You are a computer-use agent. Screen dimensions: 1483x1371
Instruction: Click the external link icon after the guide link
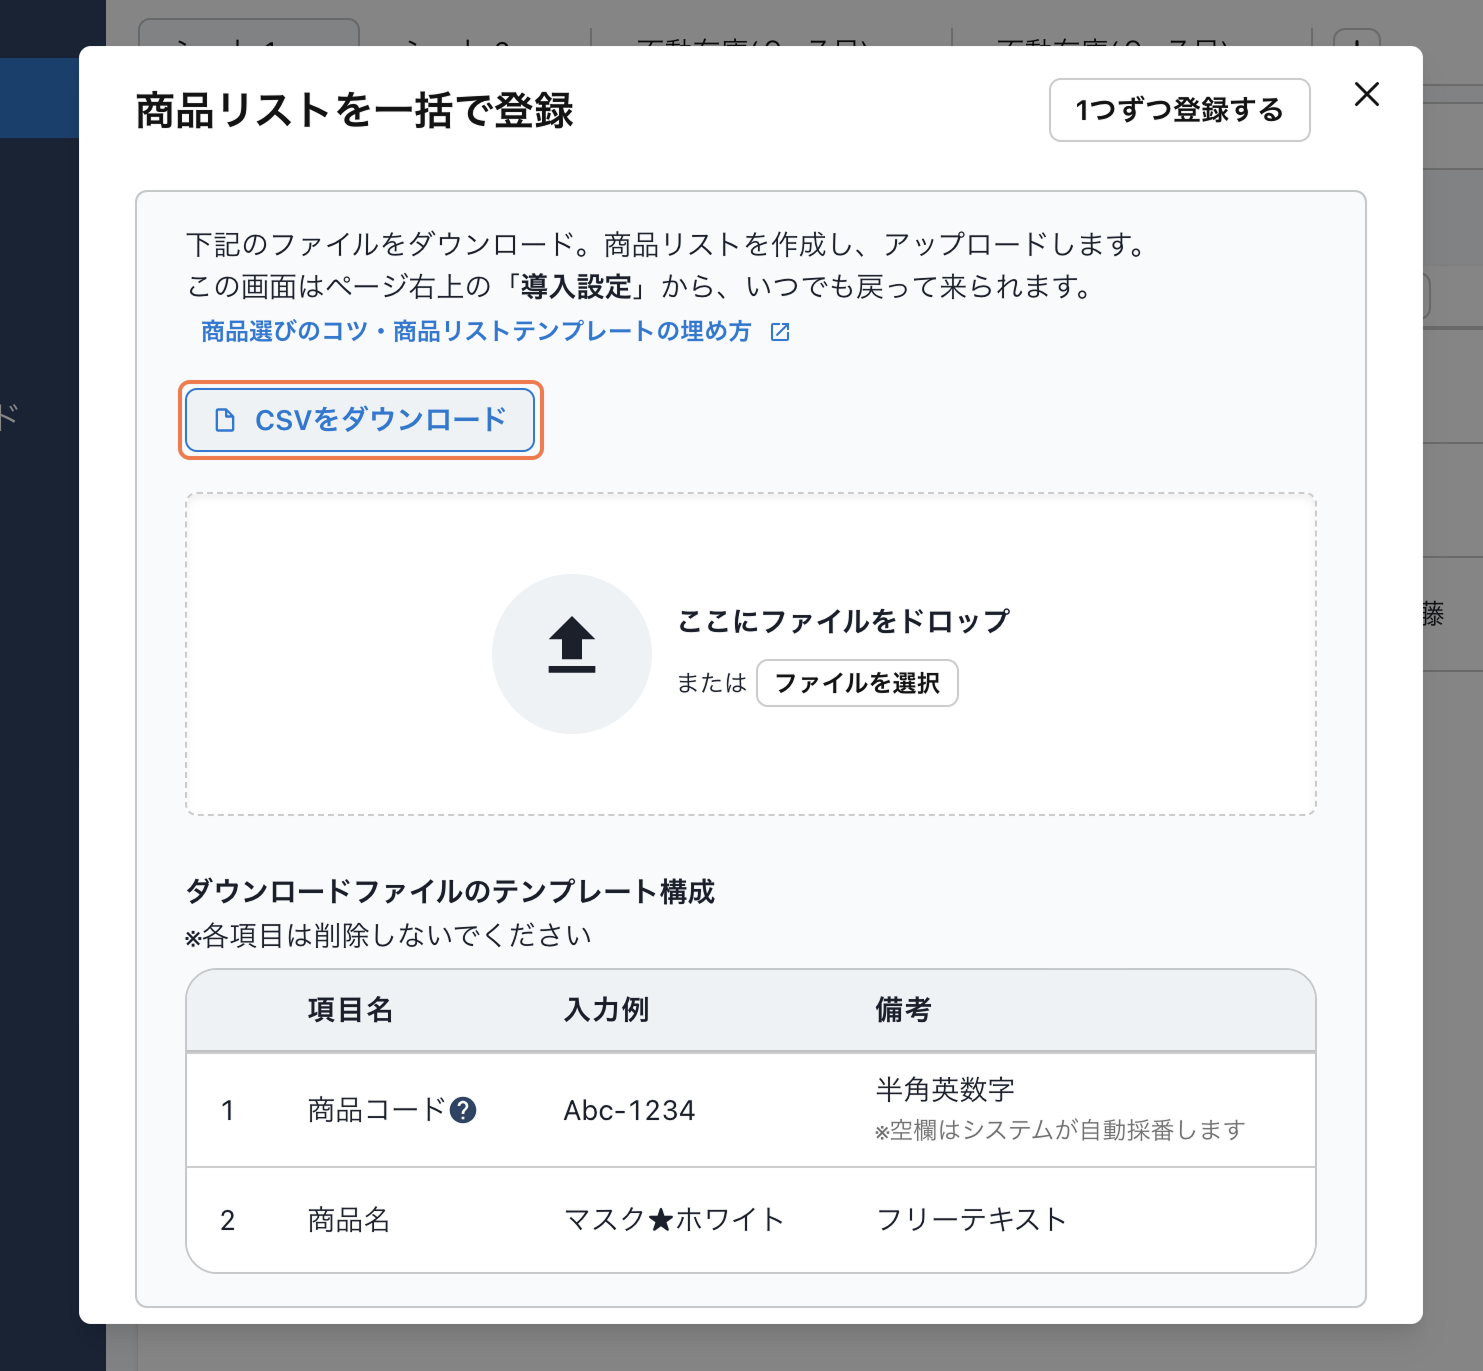click(780, 332)
